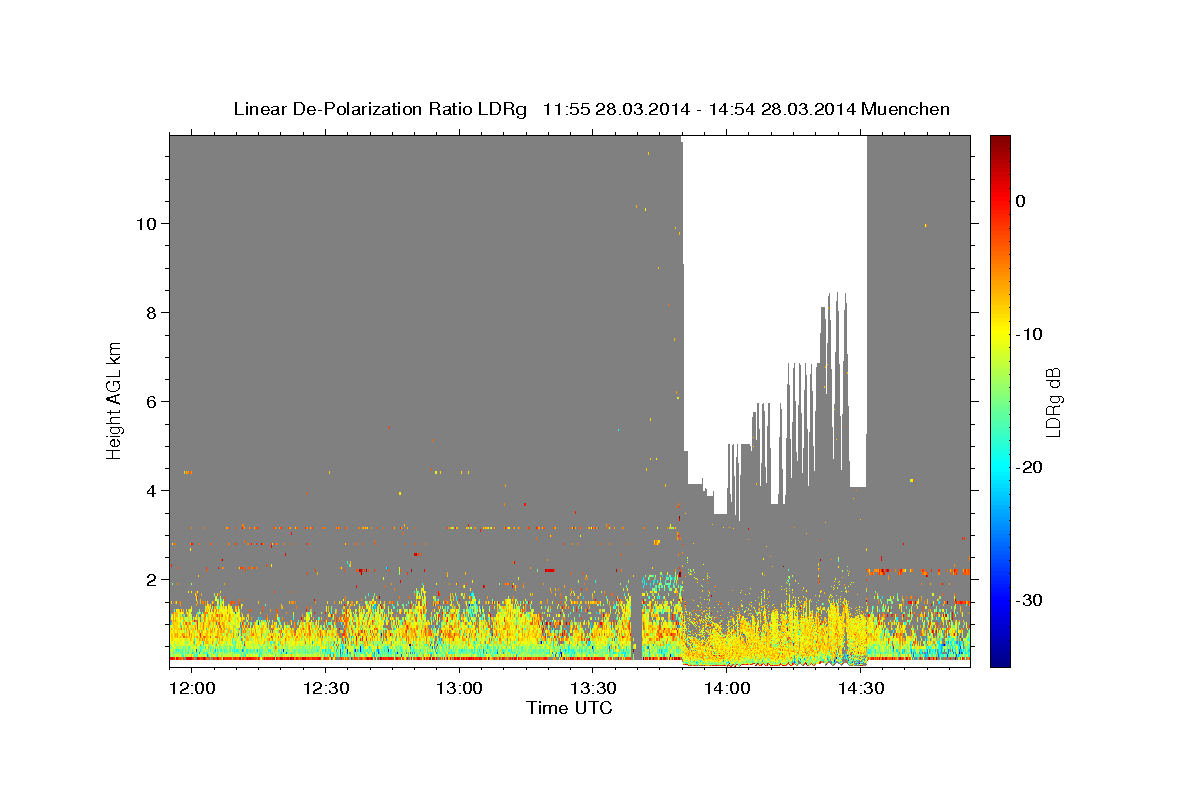The image size is (1200, 800).
Task: Click the colorbar value -10
Action: [1030, 334]
